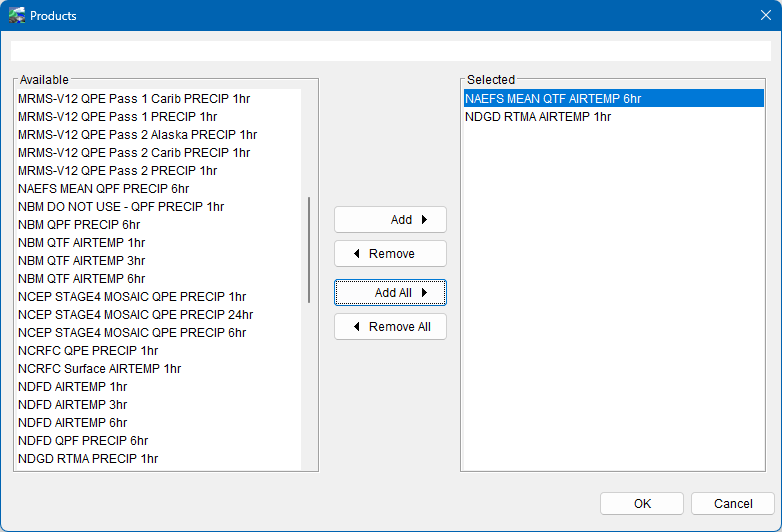This screenshot has height=532, width=782.
Task: Select NCEP STAGE4 MOSAIC QPE PRECIP 24hr
Action: [x=159, y=314]
